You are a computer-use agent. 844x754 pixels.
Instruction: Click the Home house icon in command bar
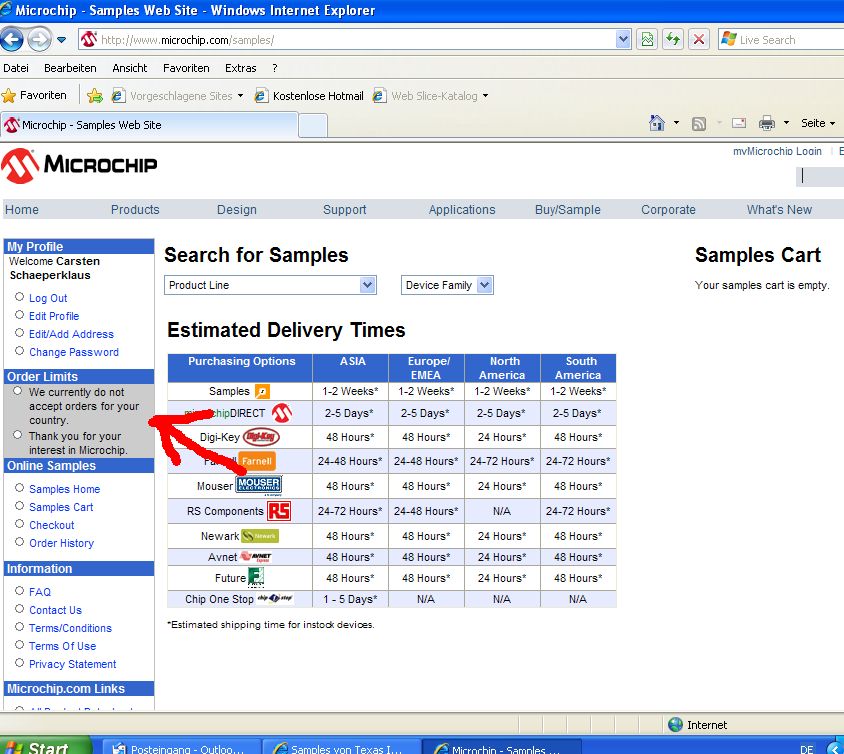(x=657, y=123)
